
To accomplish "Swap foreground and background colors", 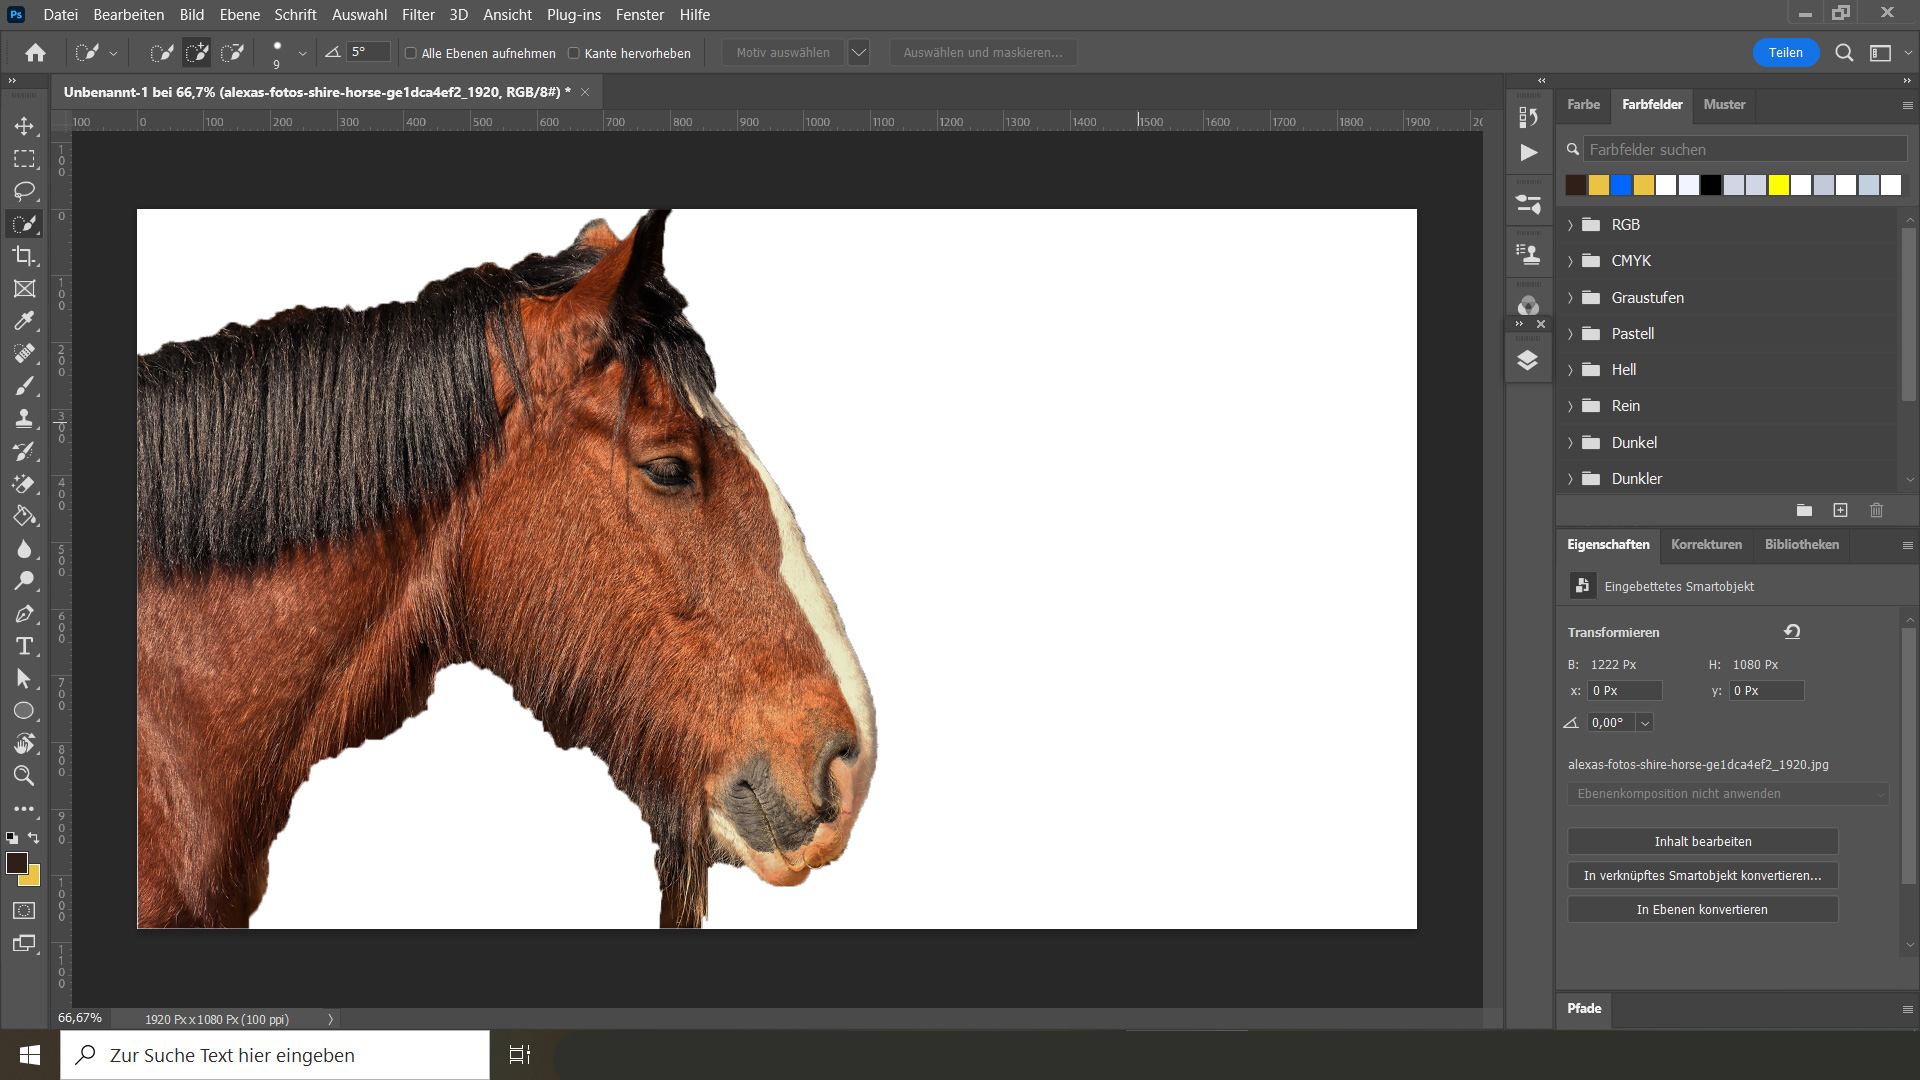I will tap(34, 838).
